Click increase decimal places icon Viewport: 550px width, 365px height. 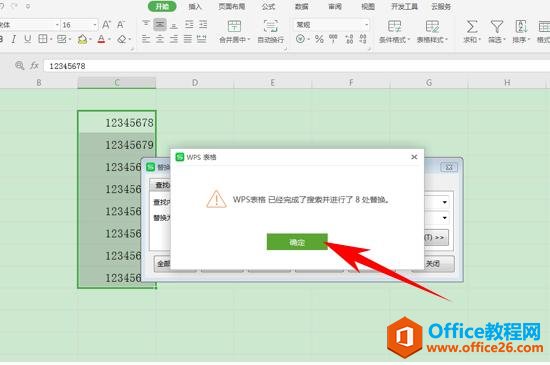(349, 39)
